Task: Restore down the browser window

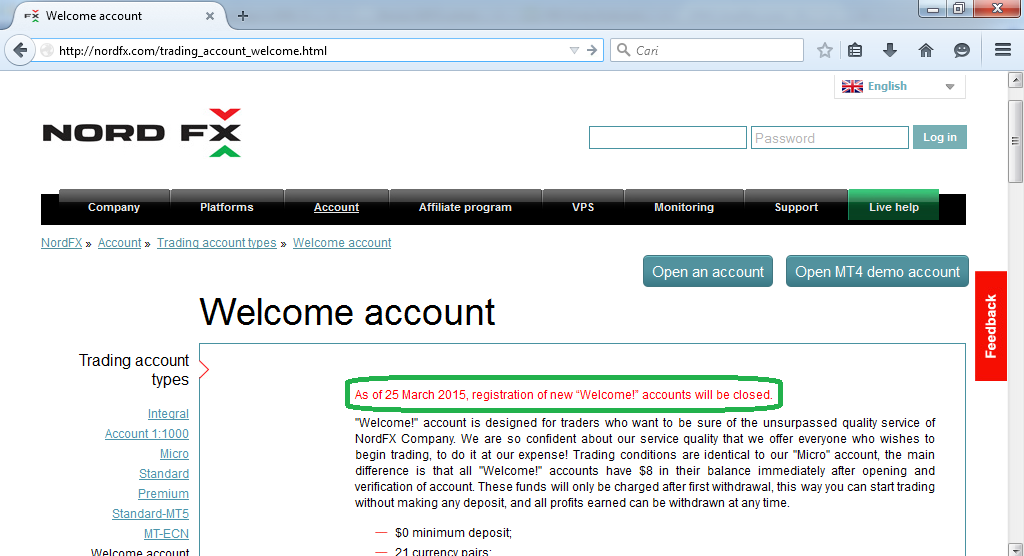Action: click(x=959, y=8)
